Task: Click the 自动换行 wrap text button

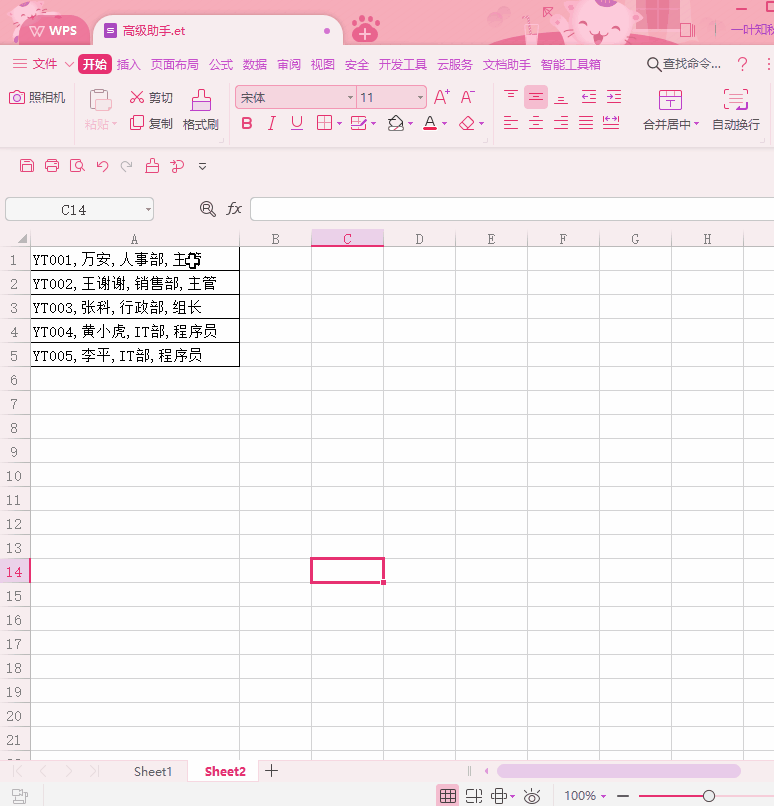Action: [735, 110]
